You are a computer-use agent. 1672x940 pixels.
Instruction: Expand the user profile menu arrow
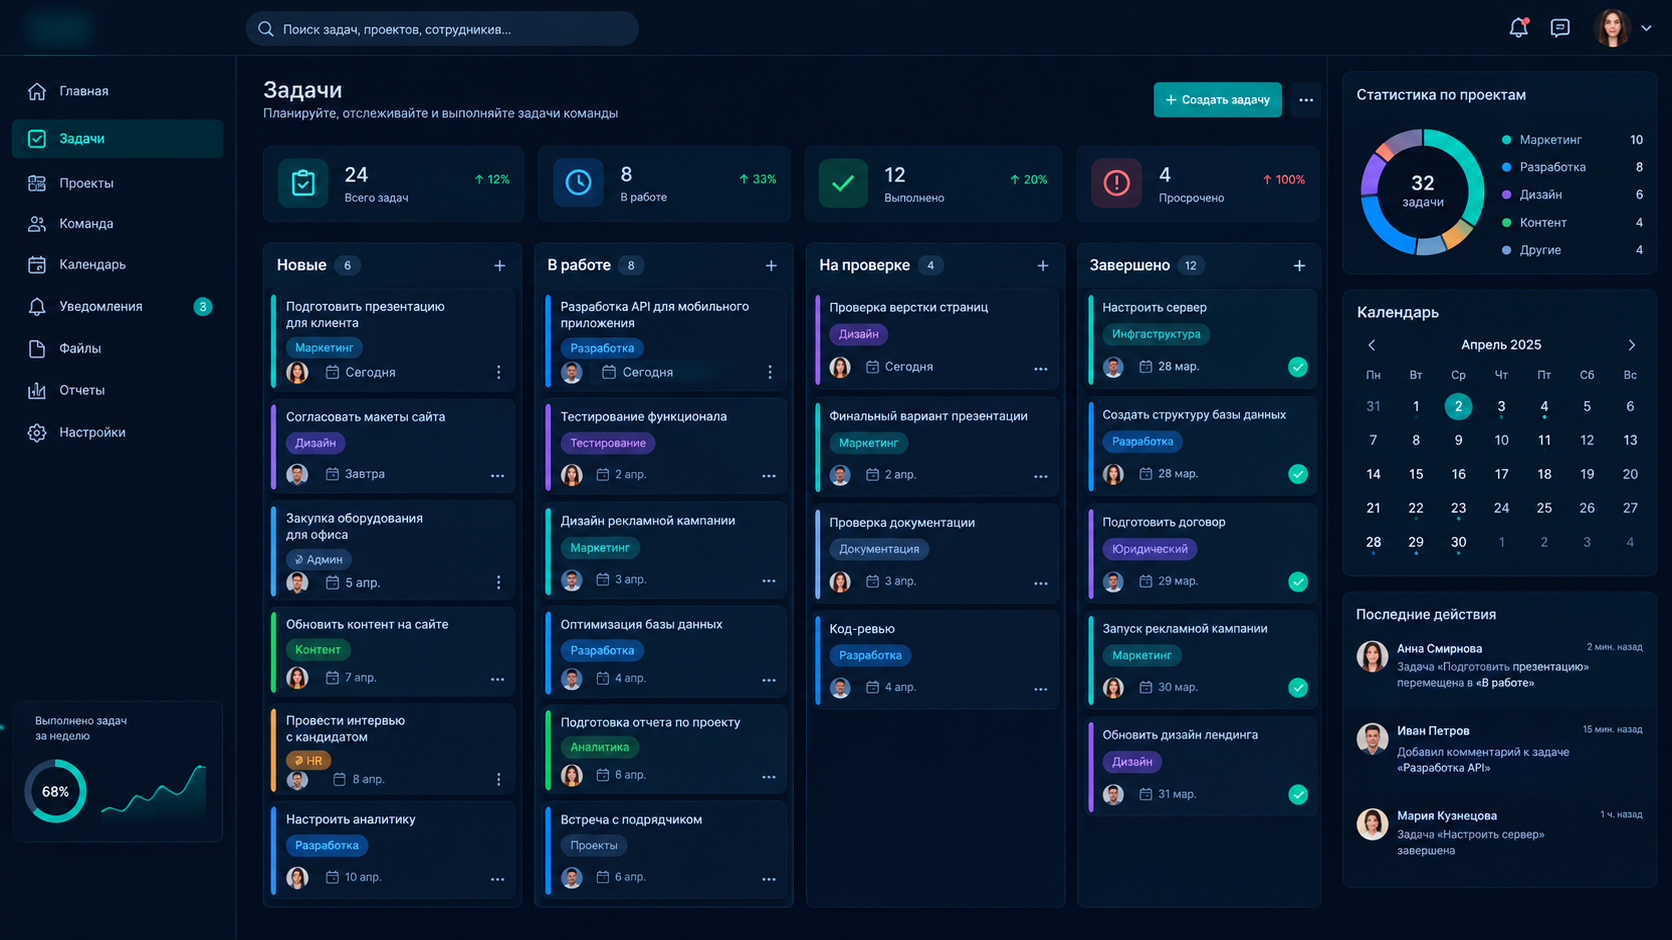(1646, 28)
